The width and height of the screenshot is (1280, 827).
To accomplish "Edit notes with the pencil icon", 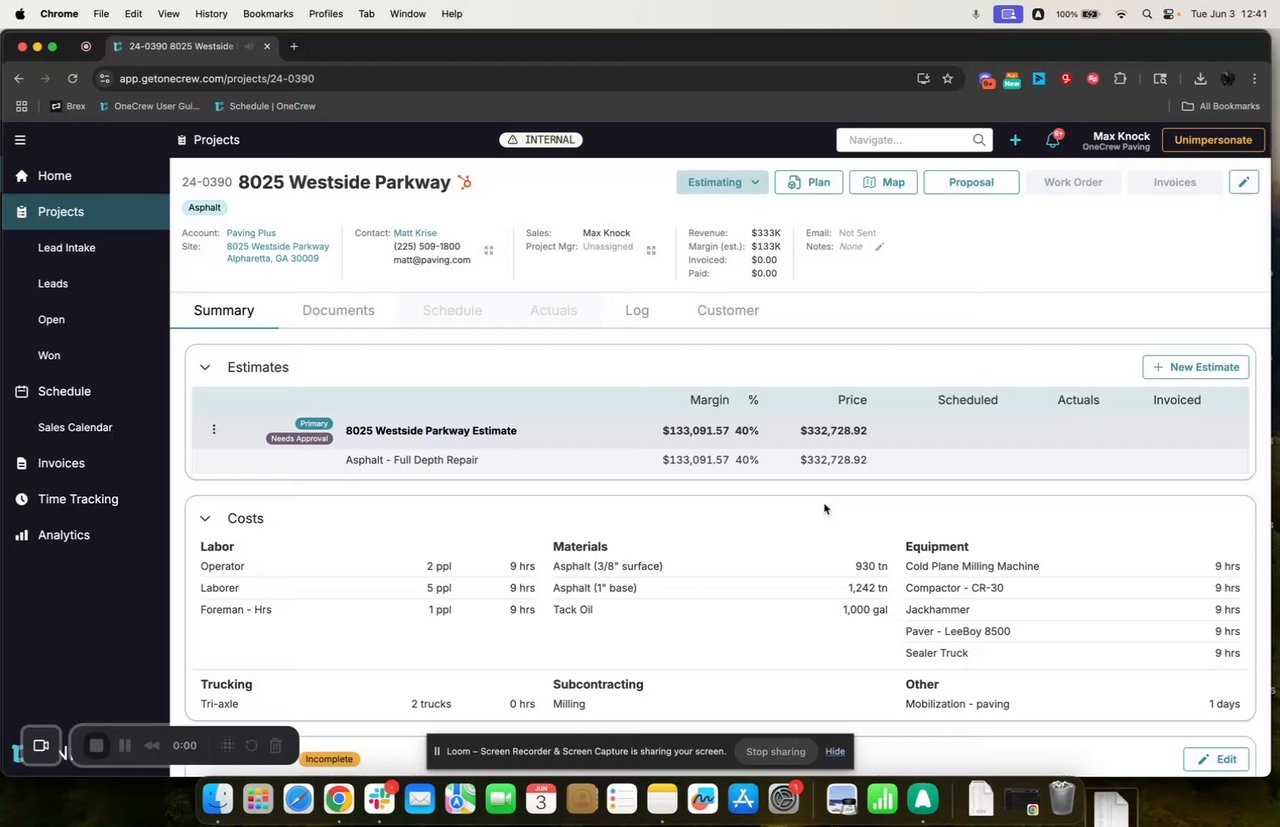I will pyautogui.click(x=880, y=247).
